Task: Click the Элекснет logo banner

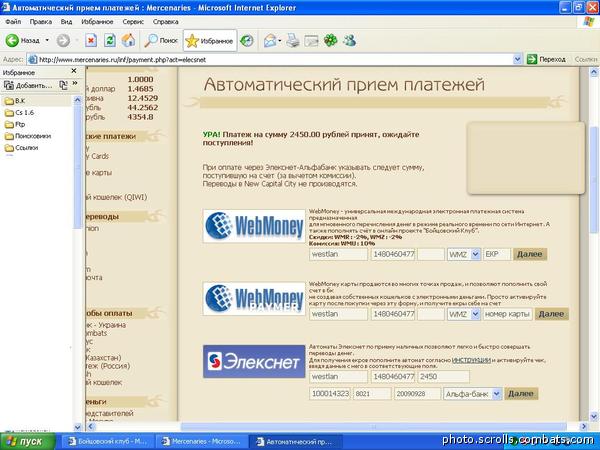Action: 254,362
